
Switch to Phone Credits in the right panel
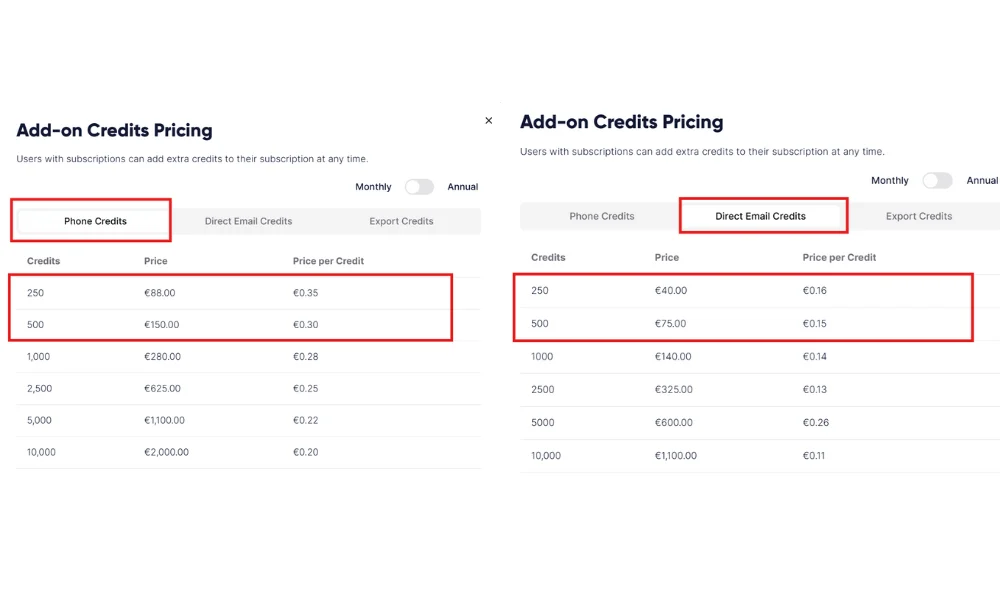pos(602,216)
